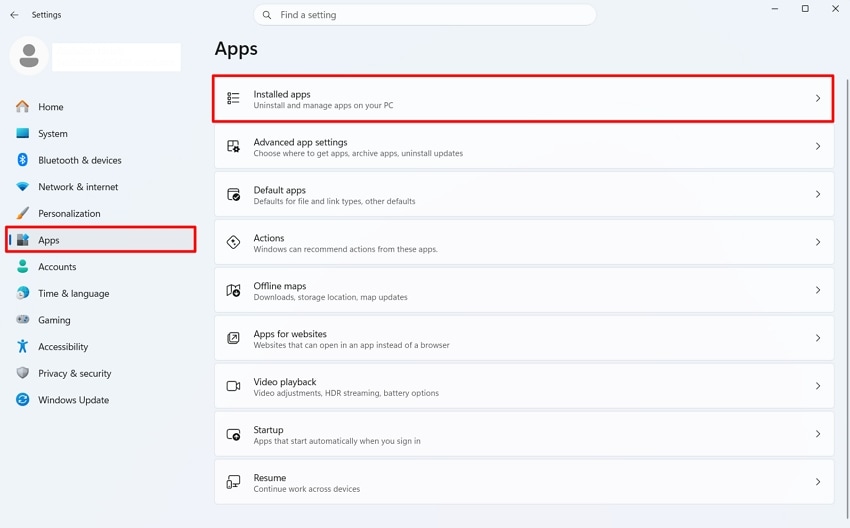Image resolution: width=850 pixels, height=528 pixels.
Task: Select Bluetooth & devices
Action: tap(100, 160)
